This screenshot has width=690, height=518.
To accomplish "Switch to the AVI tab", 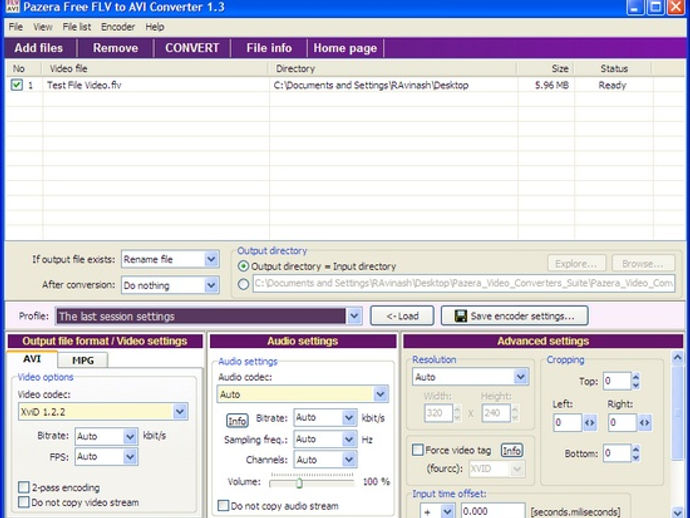I will point(32,359).
